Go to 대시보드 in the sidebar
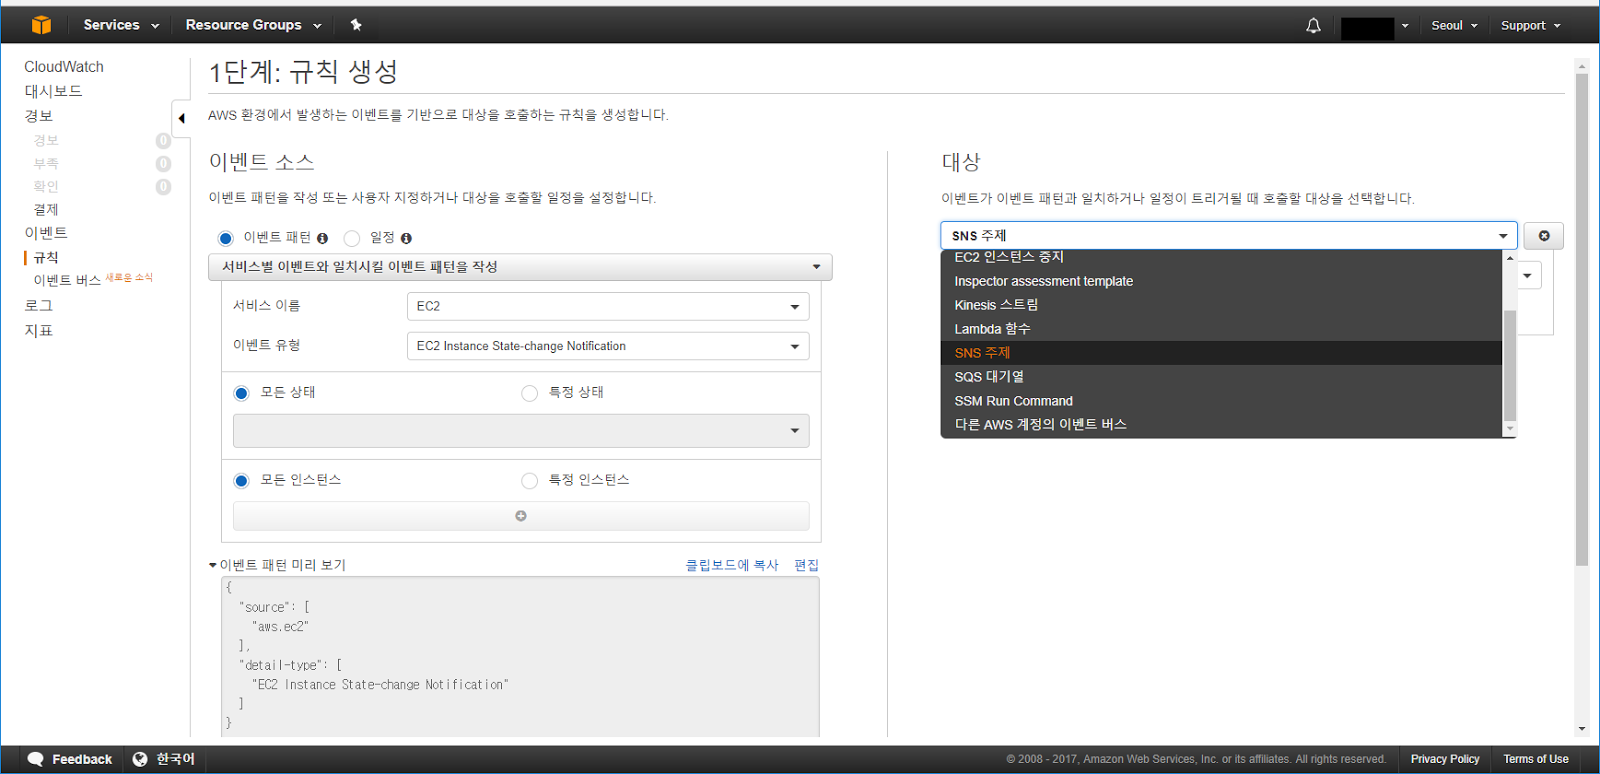Viewport: 1600px width, 774px height. (53, 91)
